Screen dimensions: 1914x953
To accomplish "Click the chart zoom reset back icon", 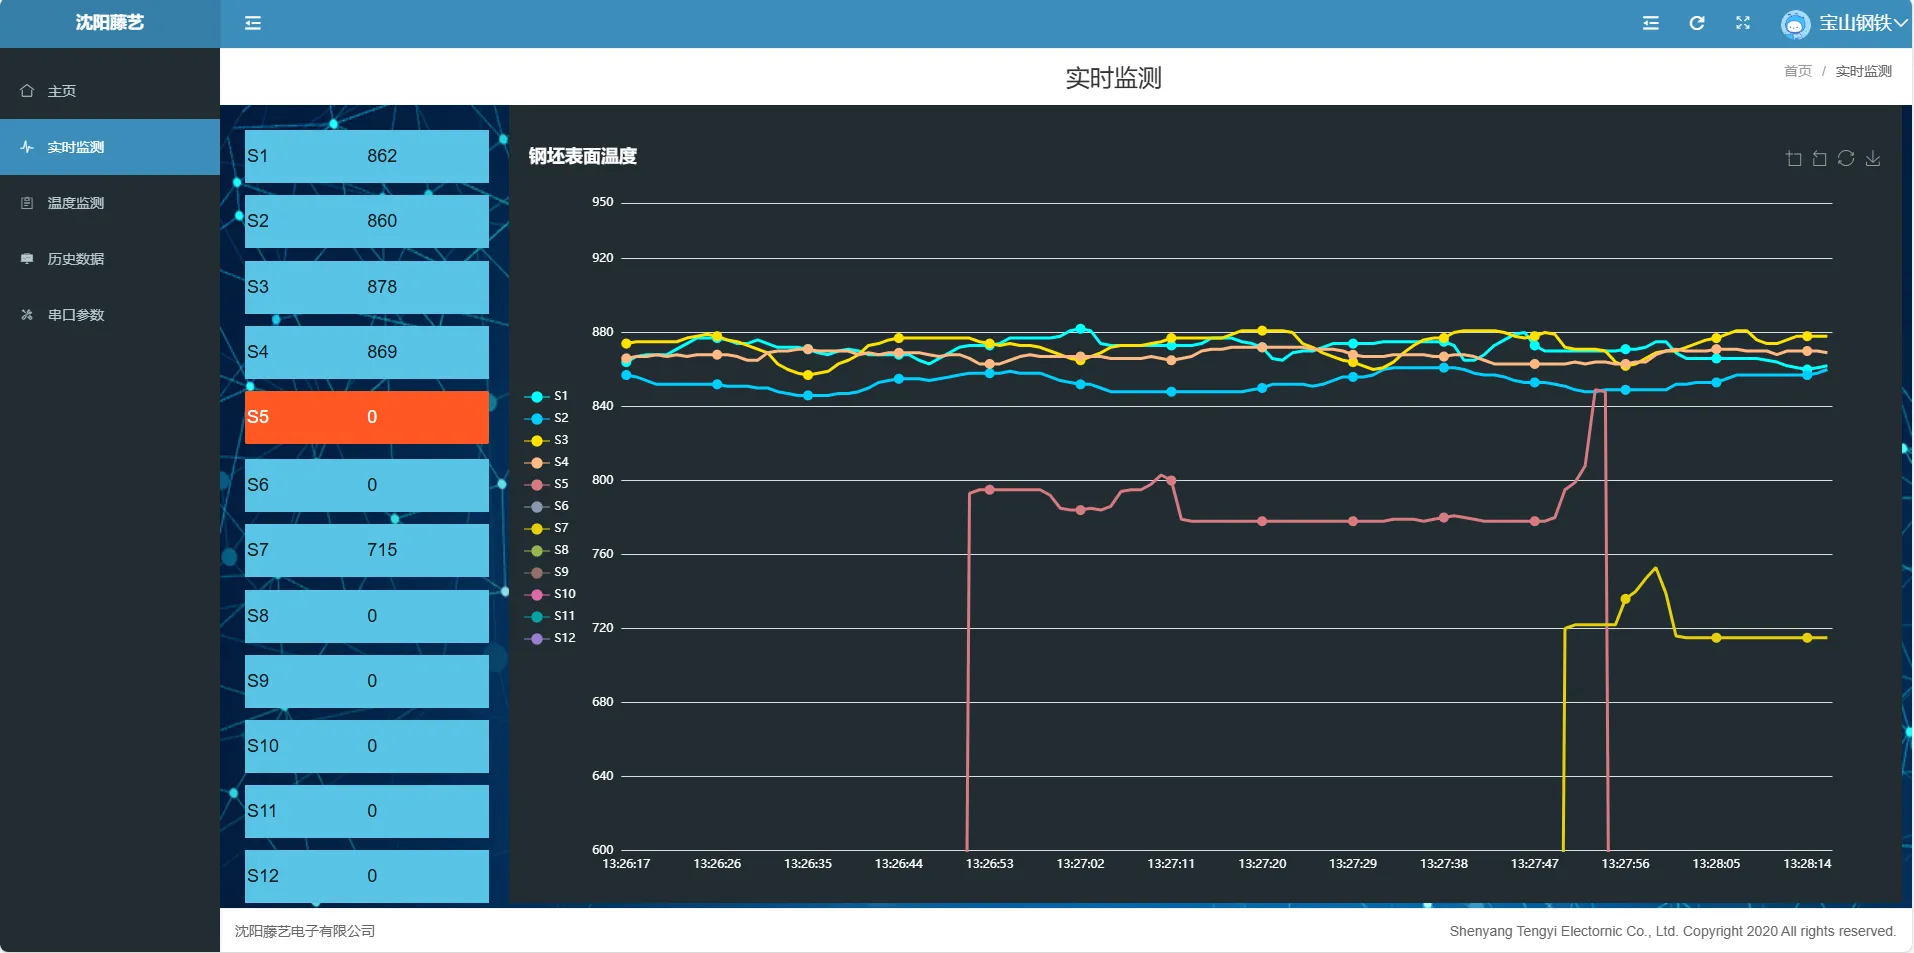I will 1820,158.
